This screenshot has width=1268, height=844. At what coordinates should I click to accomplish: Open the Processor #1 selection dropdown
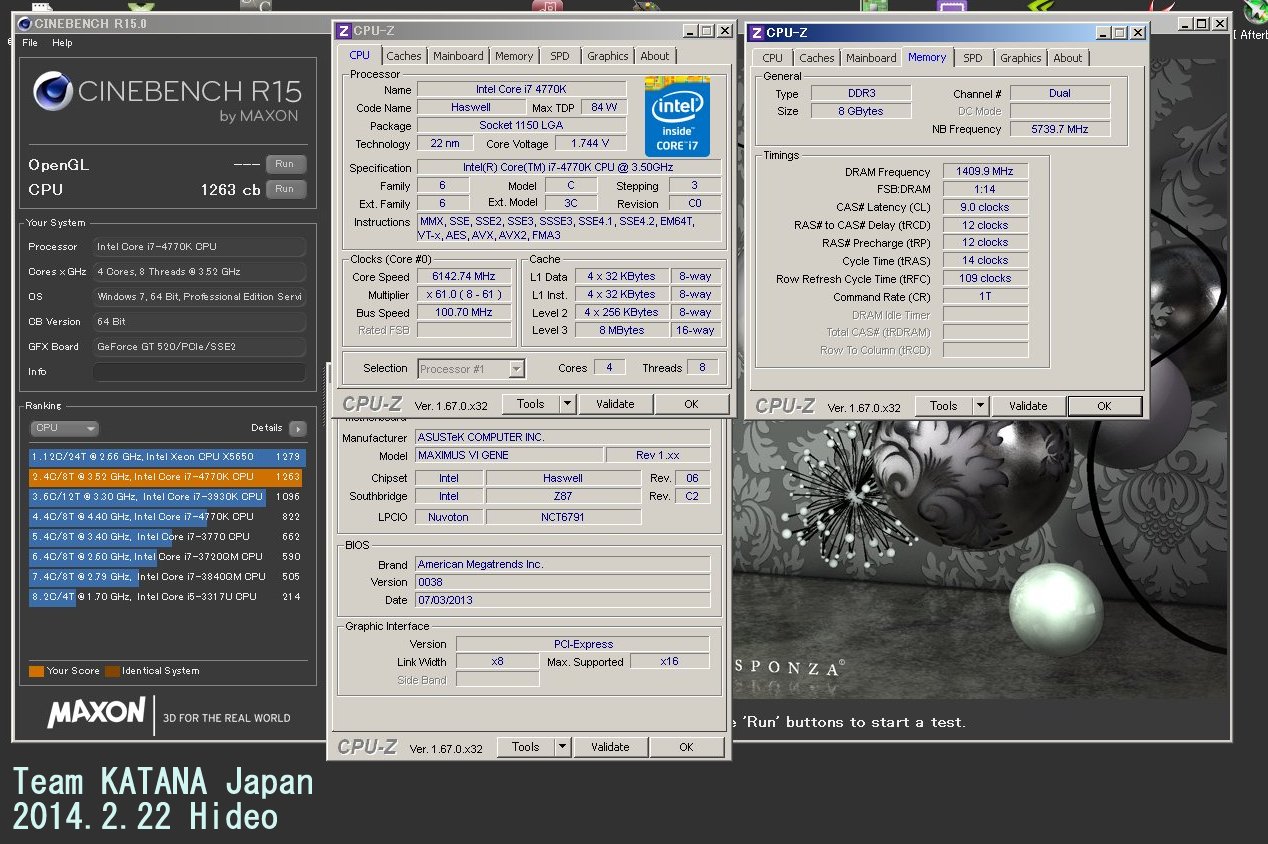pyautogui.click(x=471, y=369)
